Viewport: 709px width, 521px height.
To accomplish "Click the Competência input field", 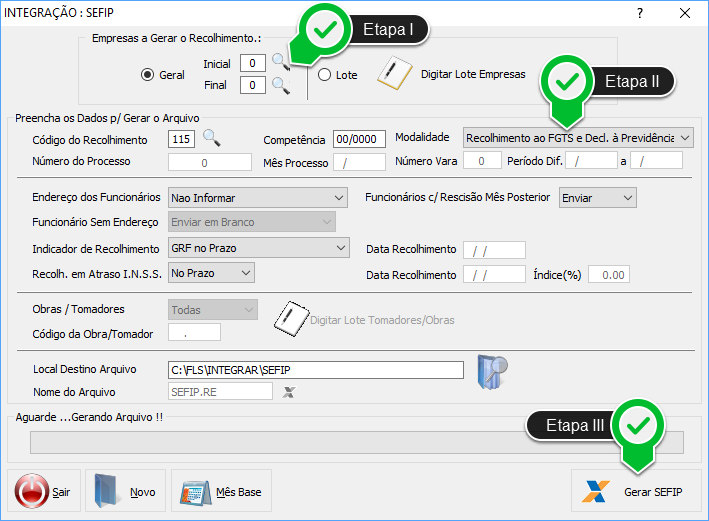I will (x=359, y=139).
